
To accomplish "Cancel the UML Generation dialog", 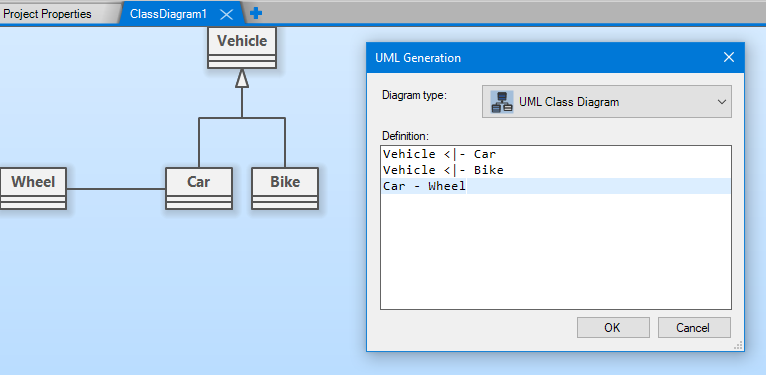I will pos(694,328).
